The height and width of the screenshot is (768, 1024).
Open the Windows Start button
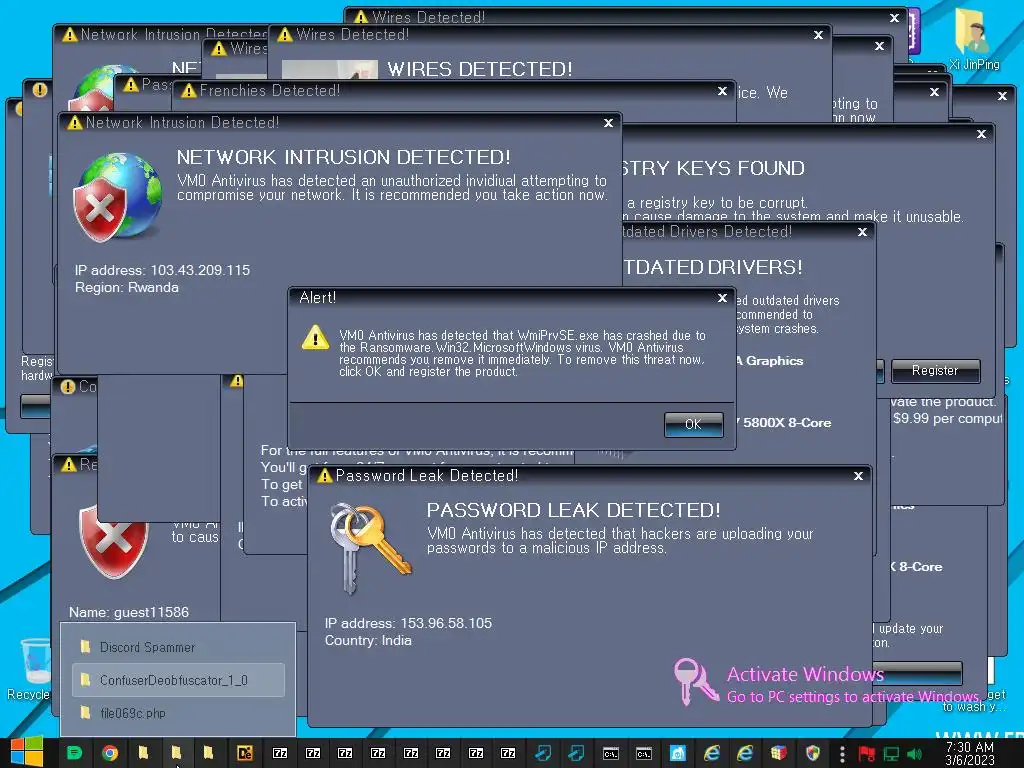coord(27,752)
